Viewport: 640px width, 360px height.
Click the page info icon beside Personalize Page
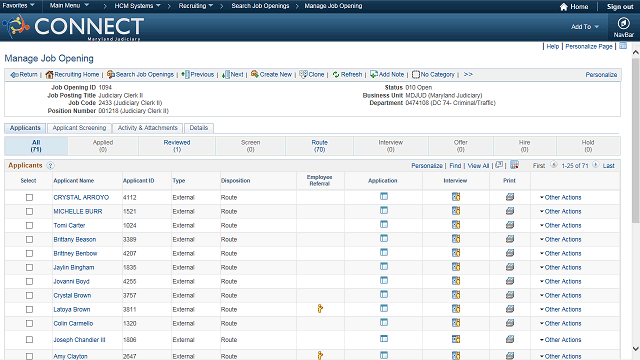click(x=623, y=46)
